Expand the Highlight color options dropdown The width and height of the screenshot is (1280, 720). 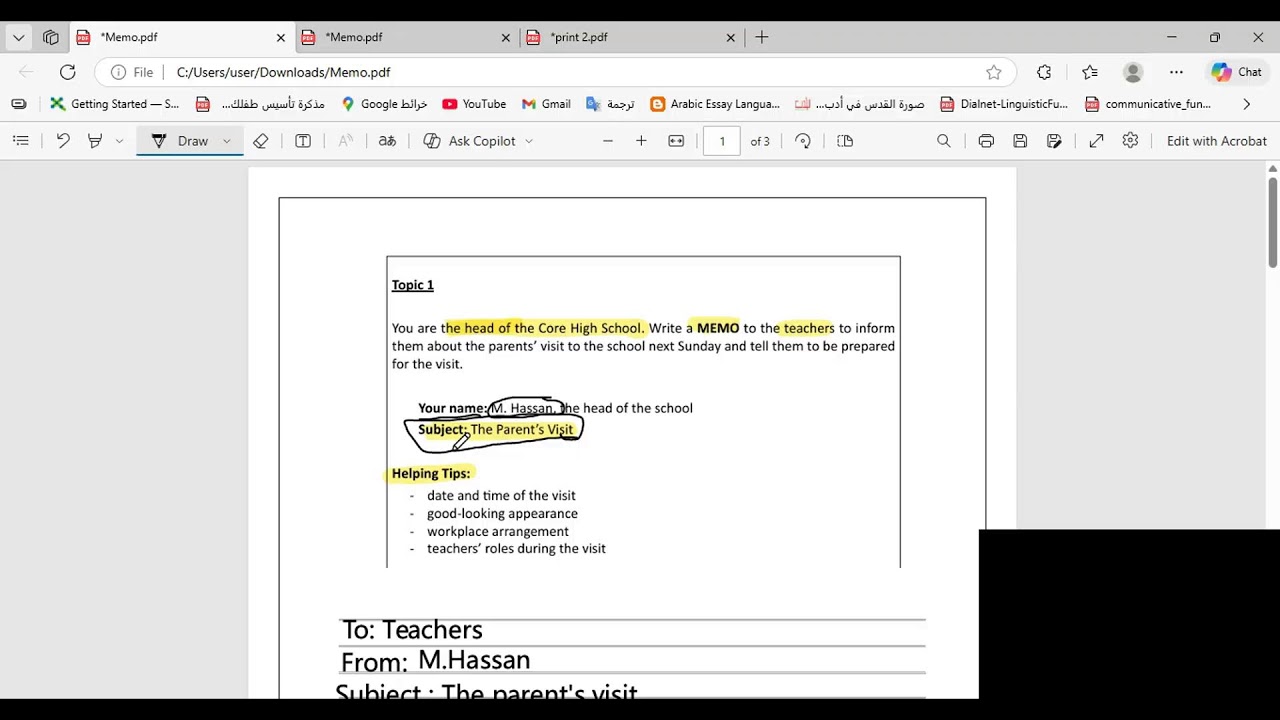pos(119,141)
